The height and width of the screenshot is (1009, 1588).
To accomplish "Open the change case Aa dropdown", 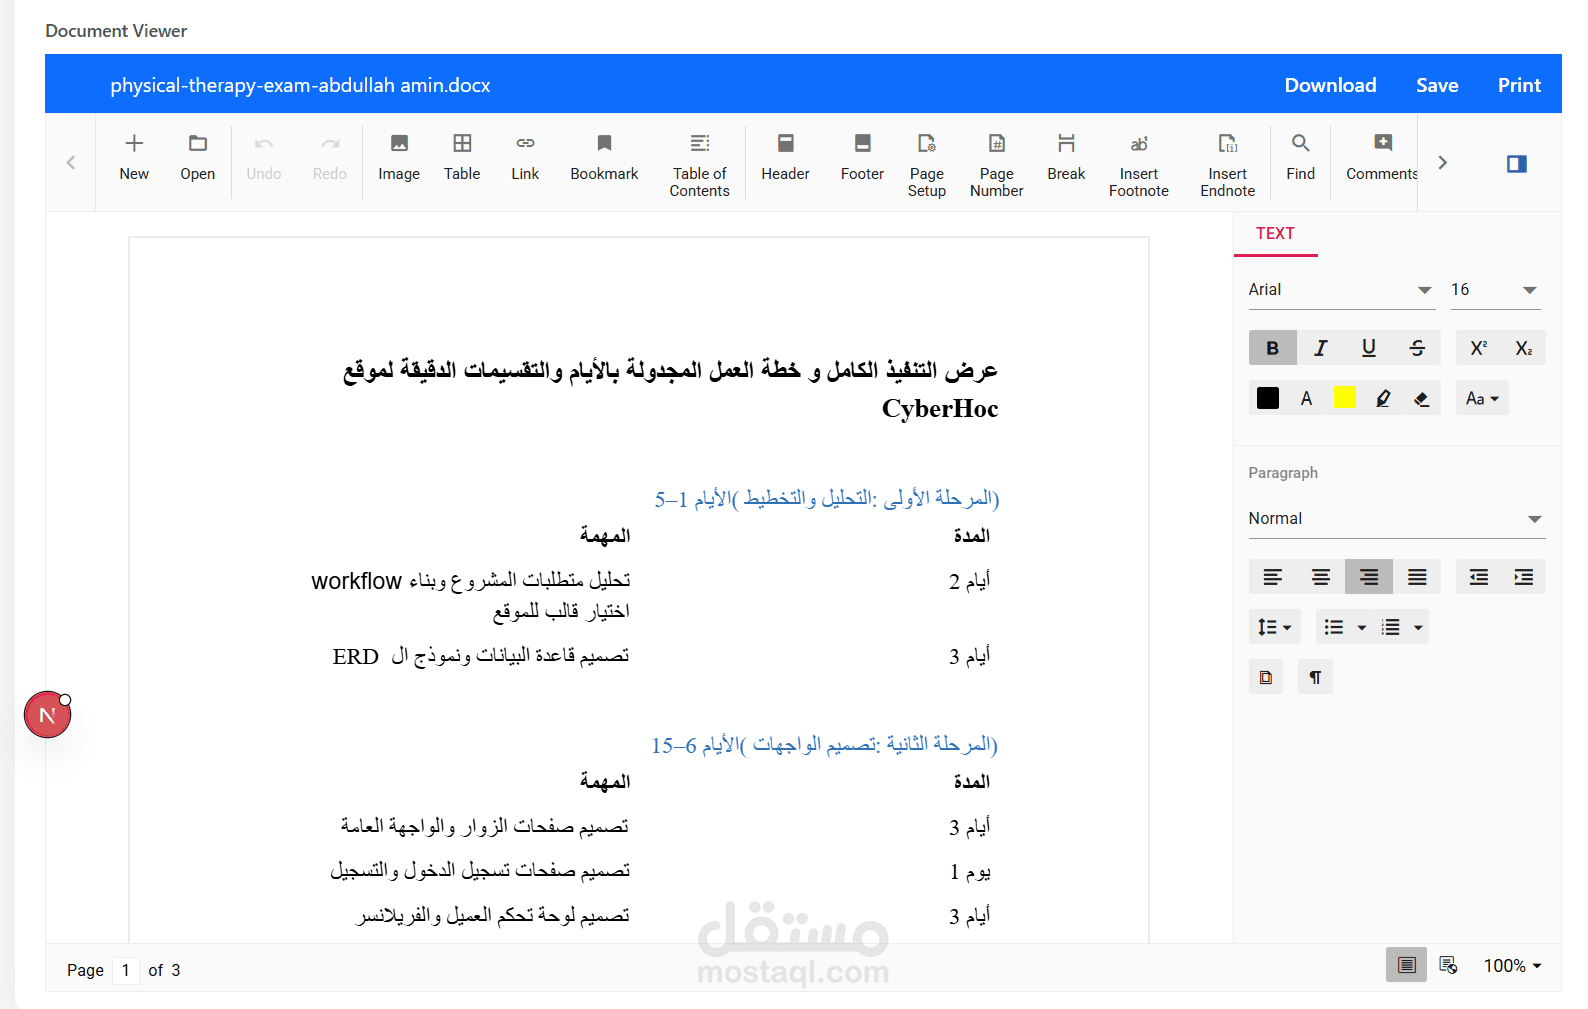I will (x=1482, y=398).
